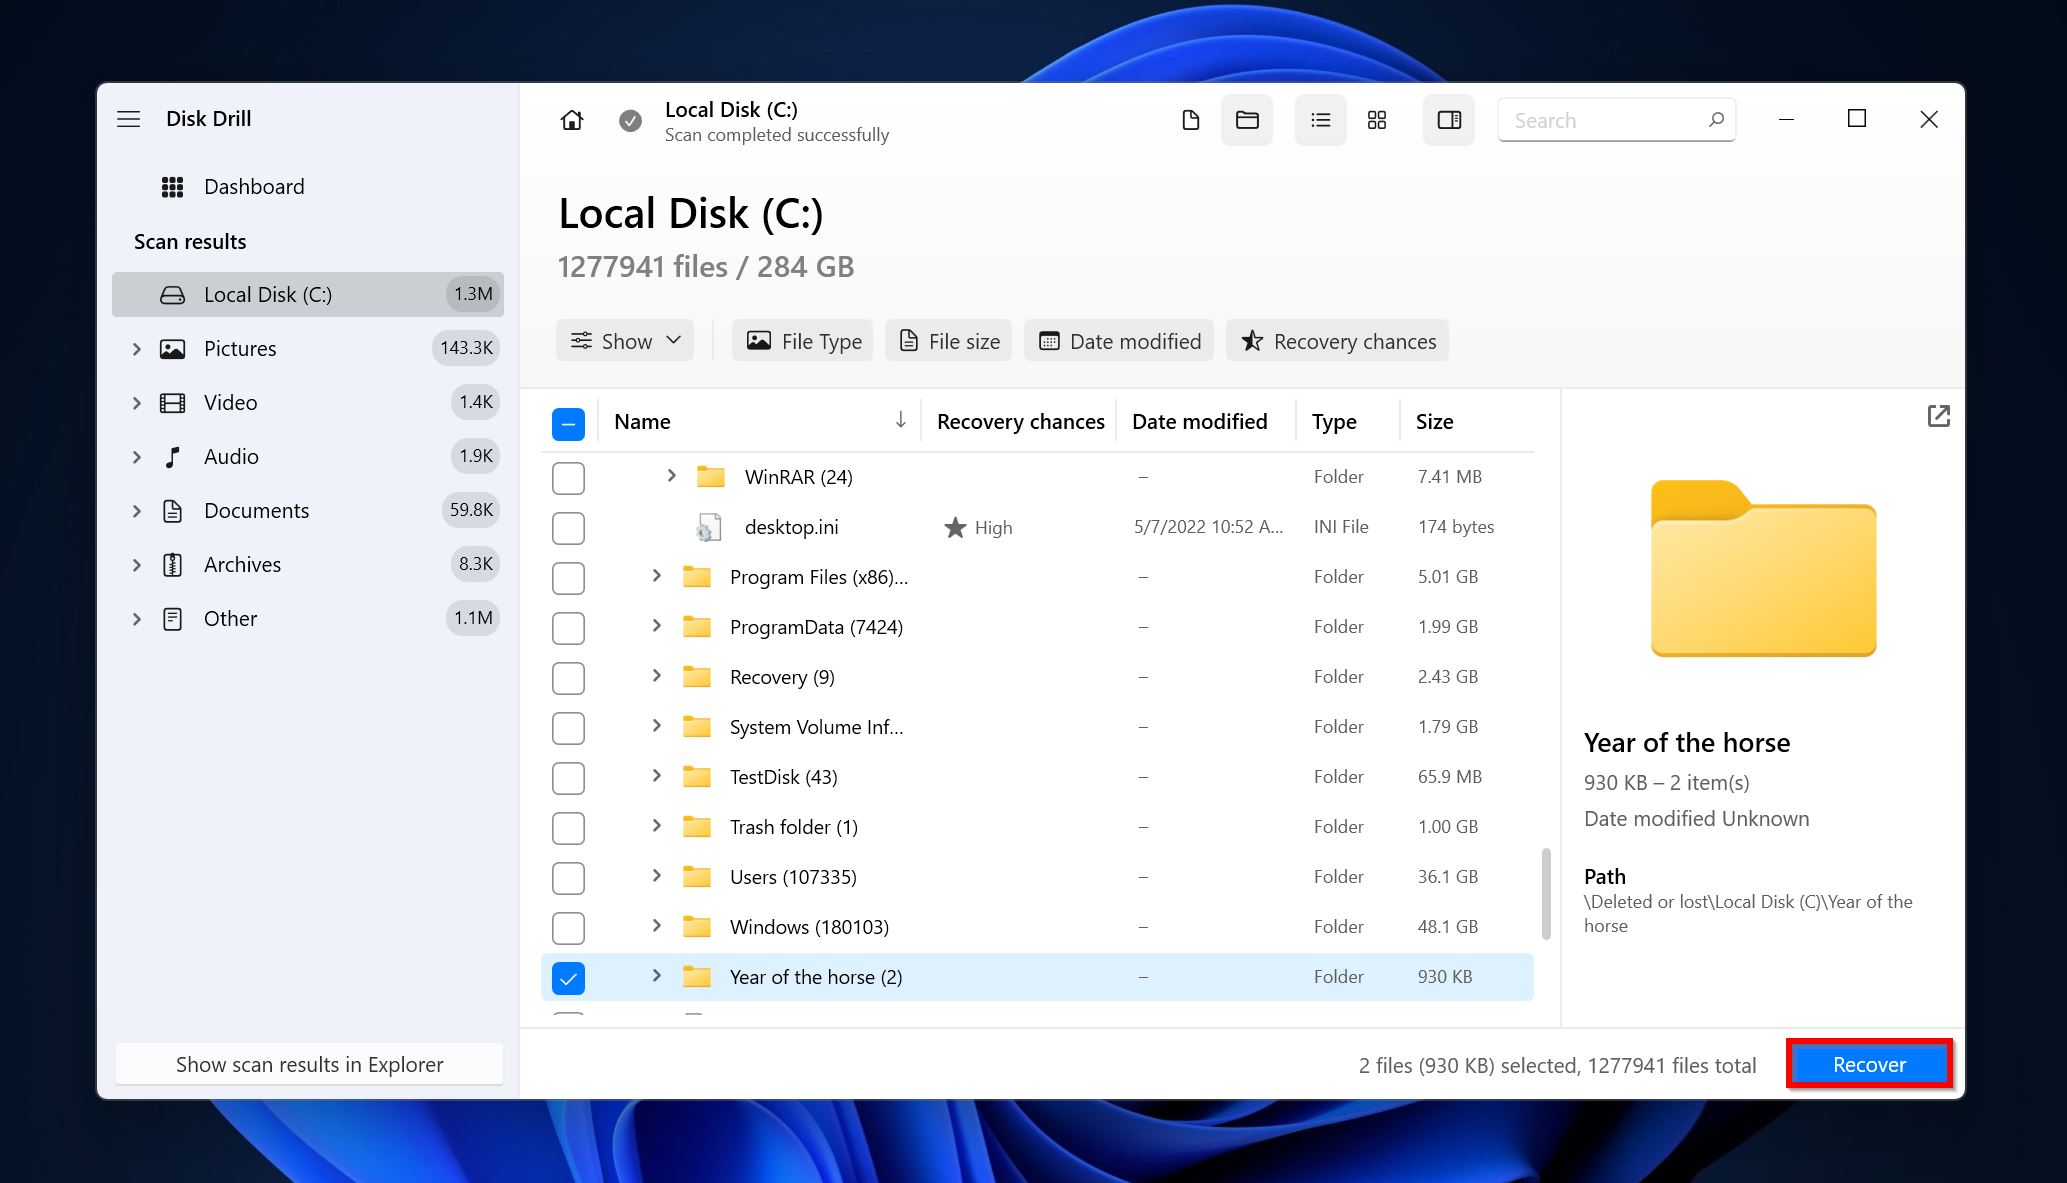Expand the Video category in sidebar
The height and width of the screenshot is (1183, 2067).
136,402
